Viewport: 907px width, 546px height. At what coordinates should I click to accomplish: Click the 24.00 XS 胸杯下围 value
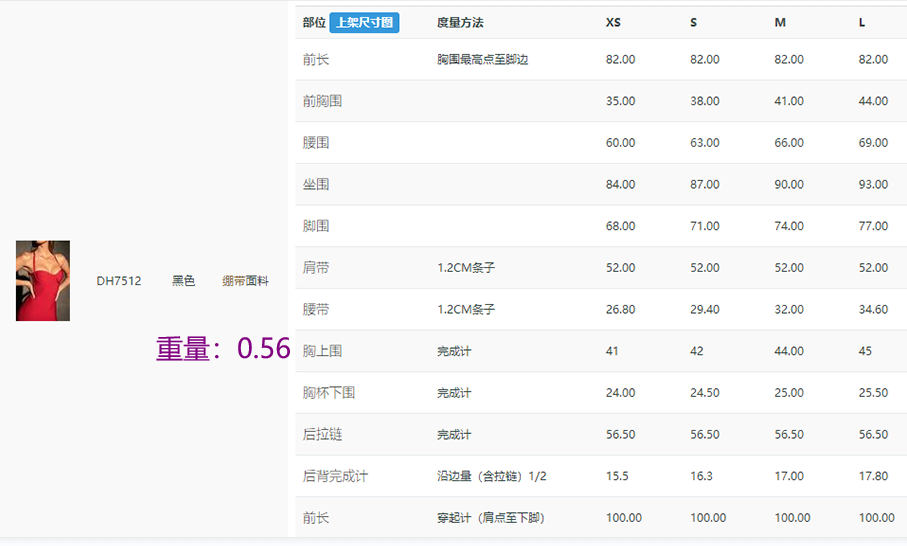pyautogui.click(x=621, y=393)
